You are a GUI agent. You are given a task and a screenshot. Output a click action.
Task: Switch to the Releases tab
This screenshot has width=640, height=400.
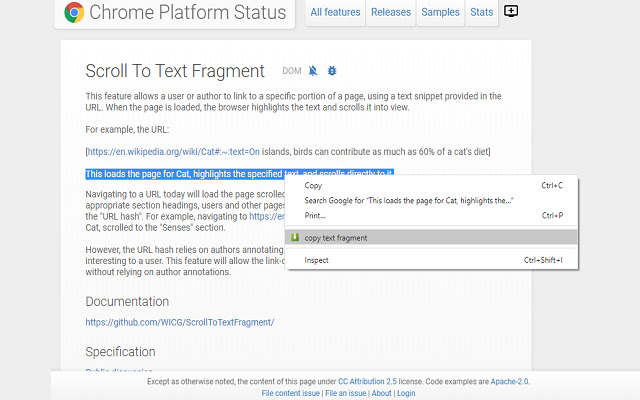coord(391,13)
